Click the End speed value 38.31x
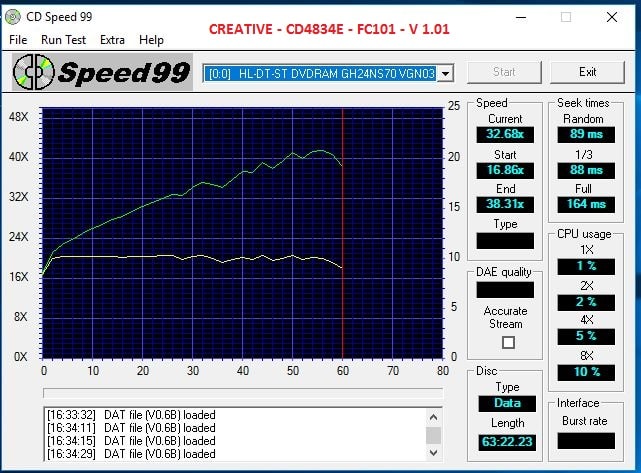641x473 pixels. point(505,204)
